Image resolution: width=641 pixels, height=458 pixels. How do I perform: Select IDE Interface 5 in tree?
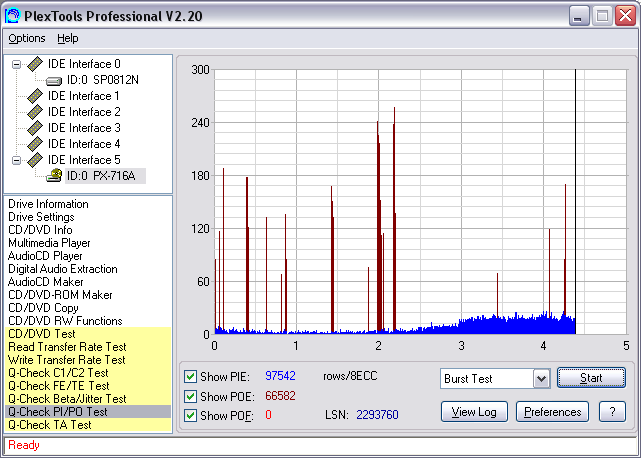(x=84, y=160)
